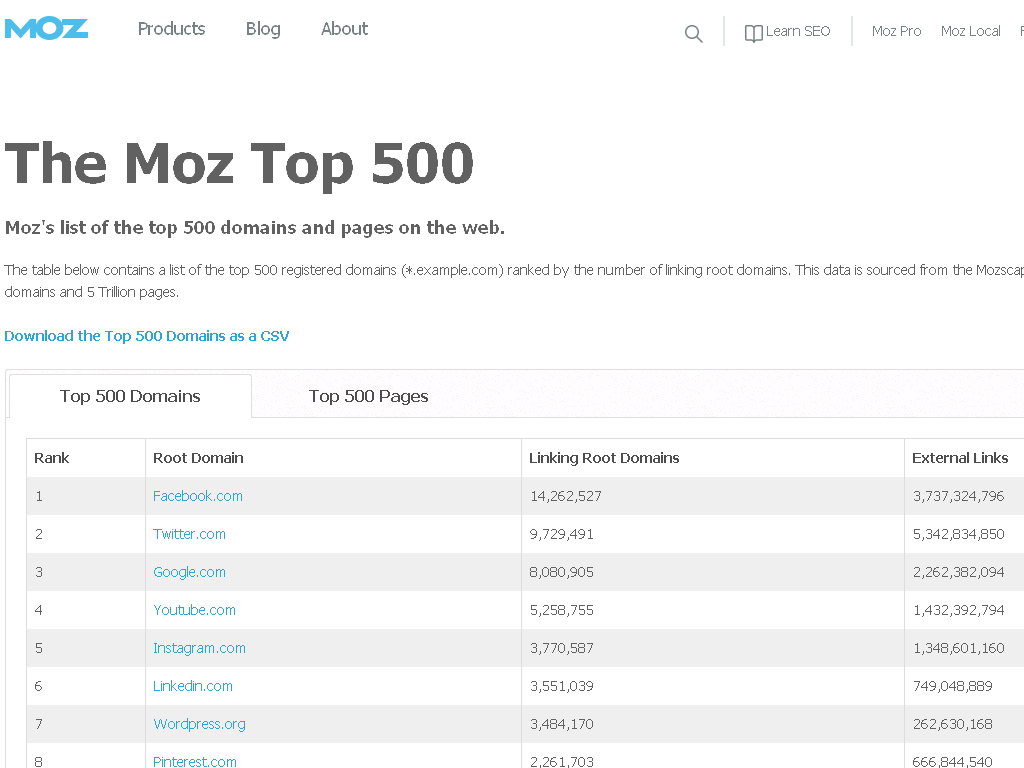Open the Facebook.com link

[197, 496]
